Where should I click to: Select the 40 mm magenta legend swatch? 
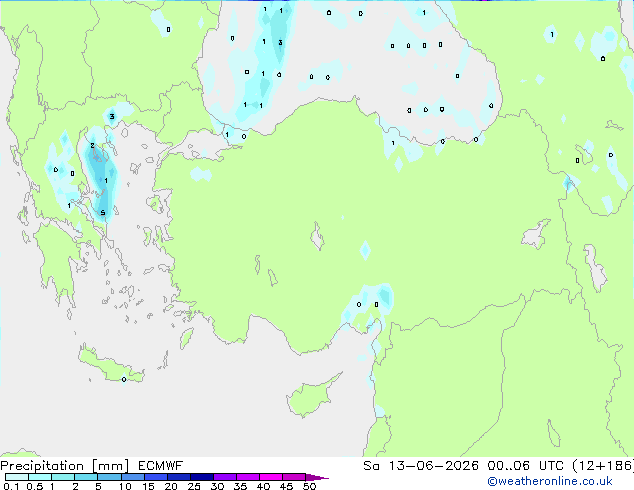coord(271,477)
